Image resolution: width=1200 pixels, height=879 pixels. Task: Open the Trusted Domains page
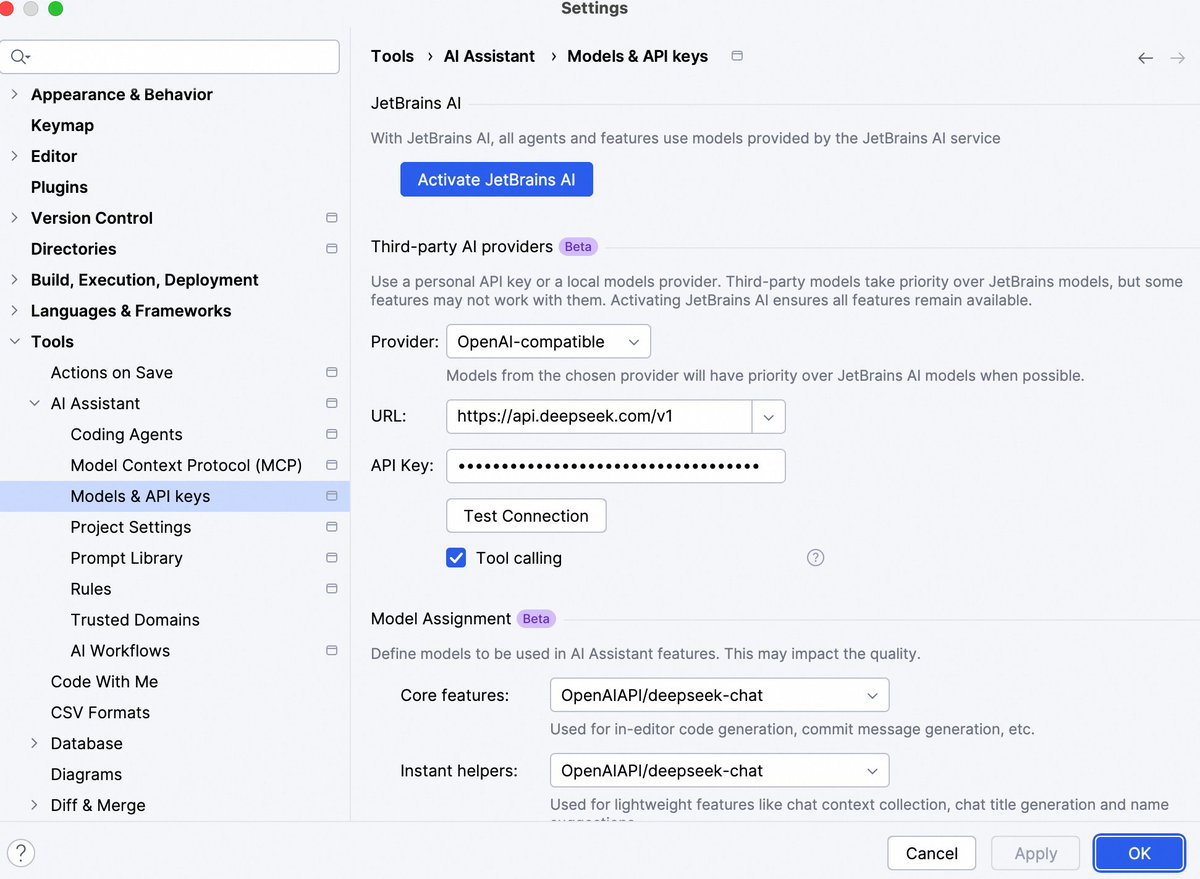135,620
